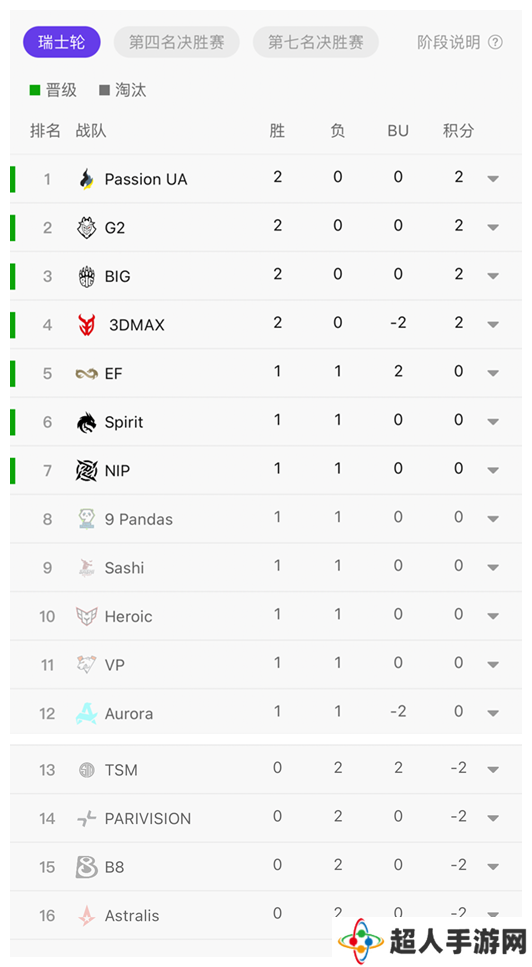The image size is (532, 967).
Task: Click the Passion UA team logo
Action: click(87, 179)
